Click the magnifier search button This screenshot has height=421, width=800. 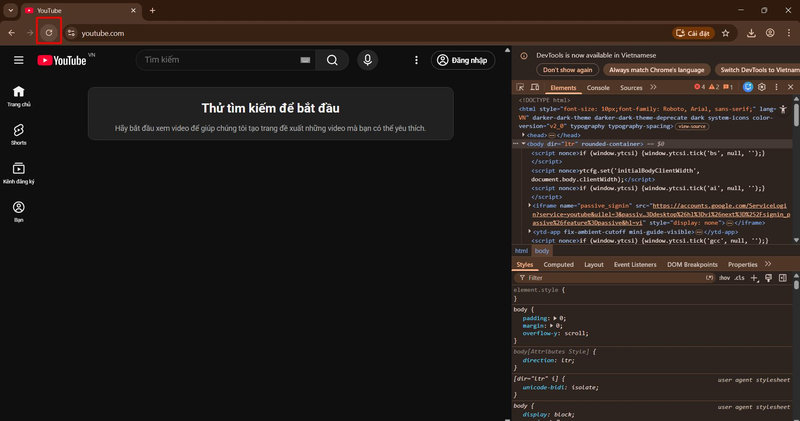coord(332,60)
